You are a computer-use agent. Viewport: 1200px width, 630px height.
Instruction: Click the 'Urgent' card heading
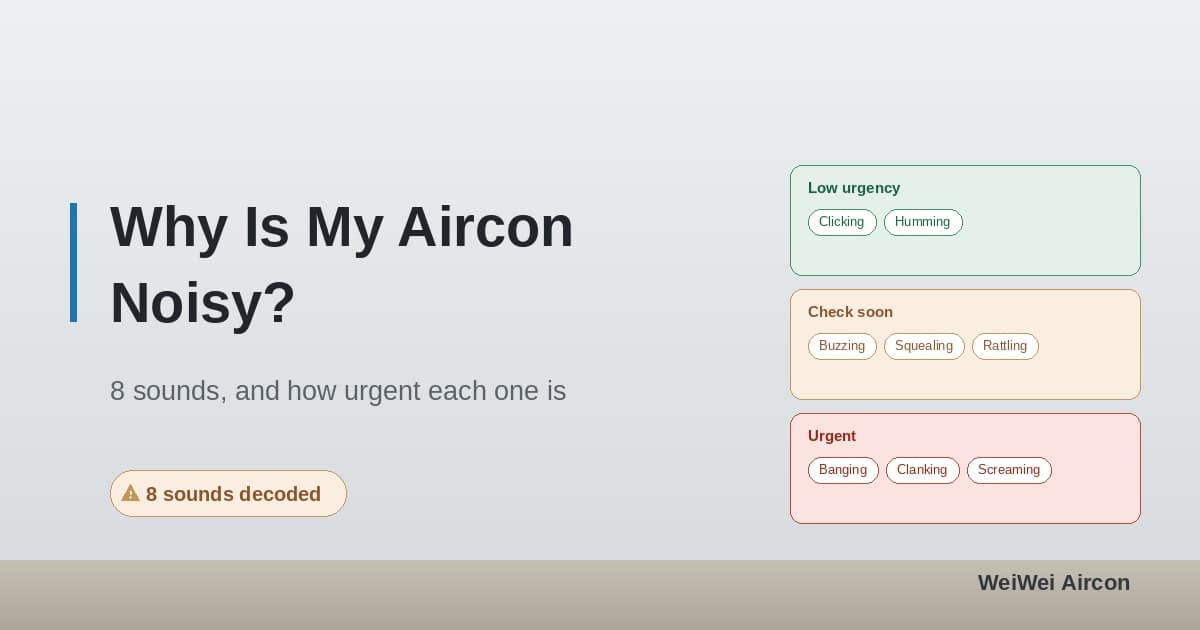coord(832,436)
